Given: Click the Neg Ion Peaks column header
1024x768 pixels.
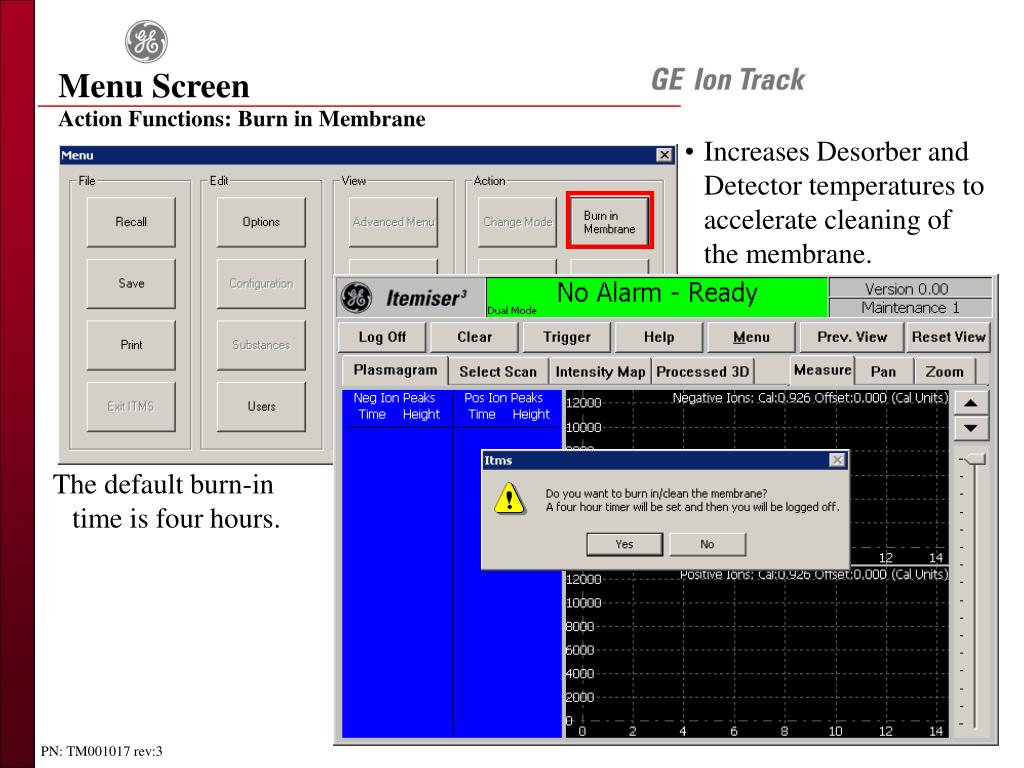Looking at the screenshot, I should click(394, 398).
